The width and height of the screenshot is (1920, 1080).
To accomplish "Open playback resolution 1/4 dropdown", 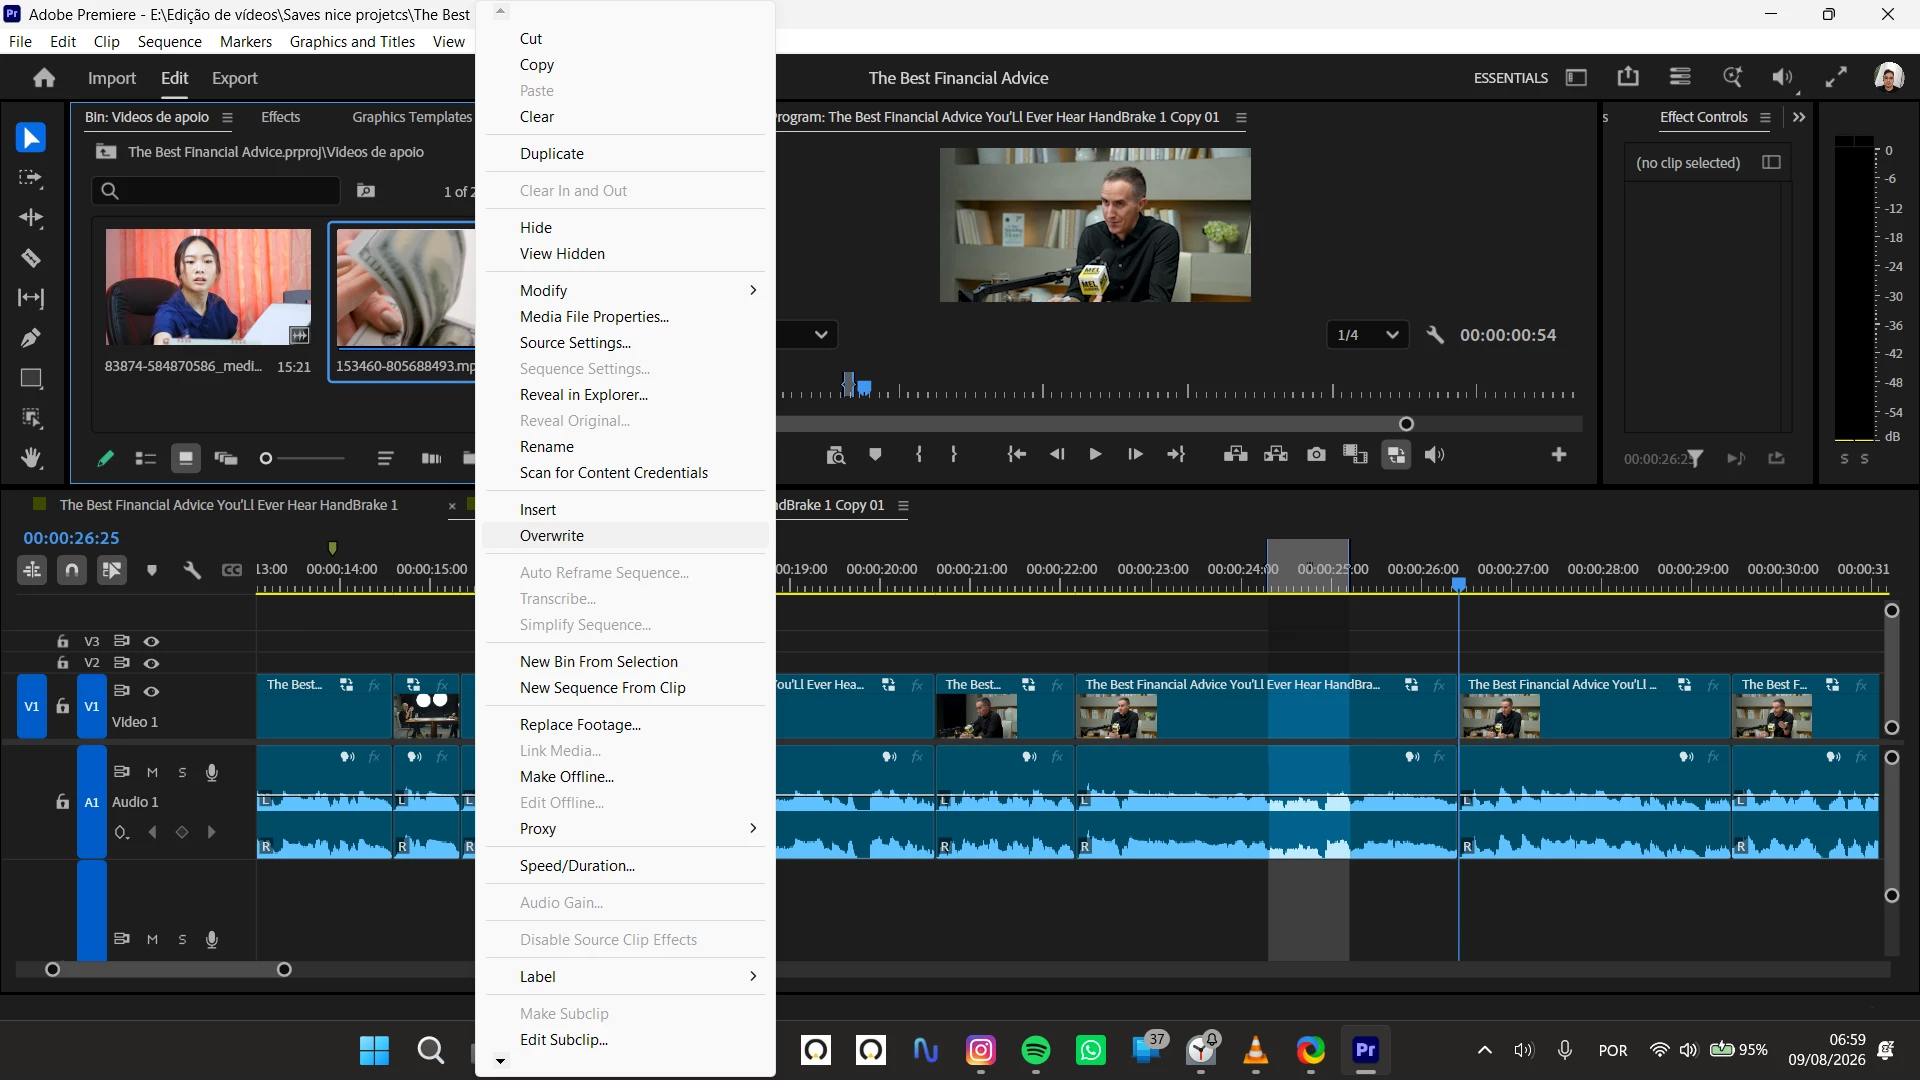I will (1368, 335).
